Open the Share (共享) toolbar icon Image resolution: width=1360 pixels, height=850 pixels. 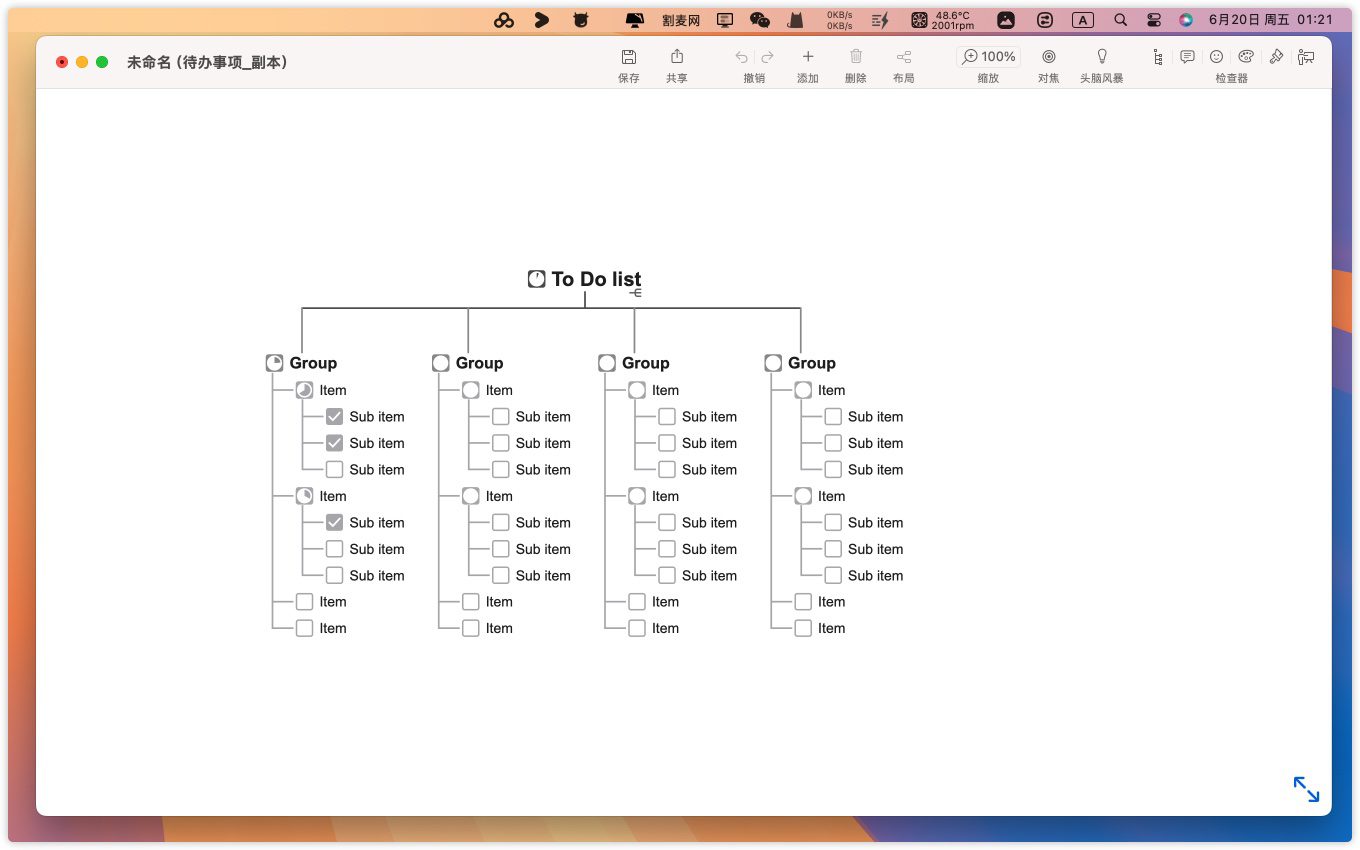(x=677, y=57)
